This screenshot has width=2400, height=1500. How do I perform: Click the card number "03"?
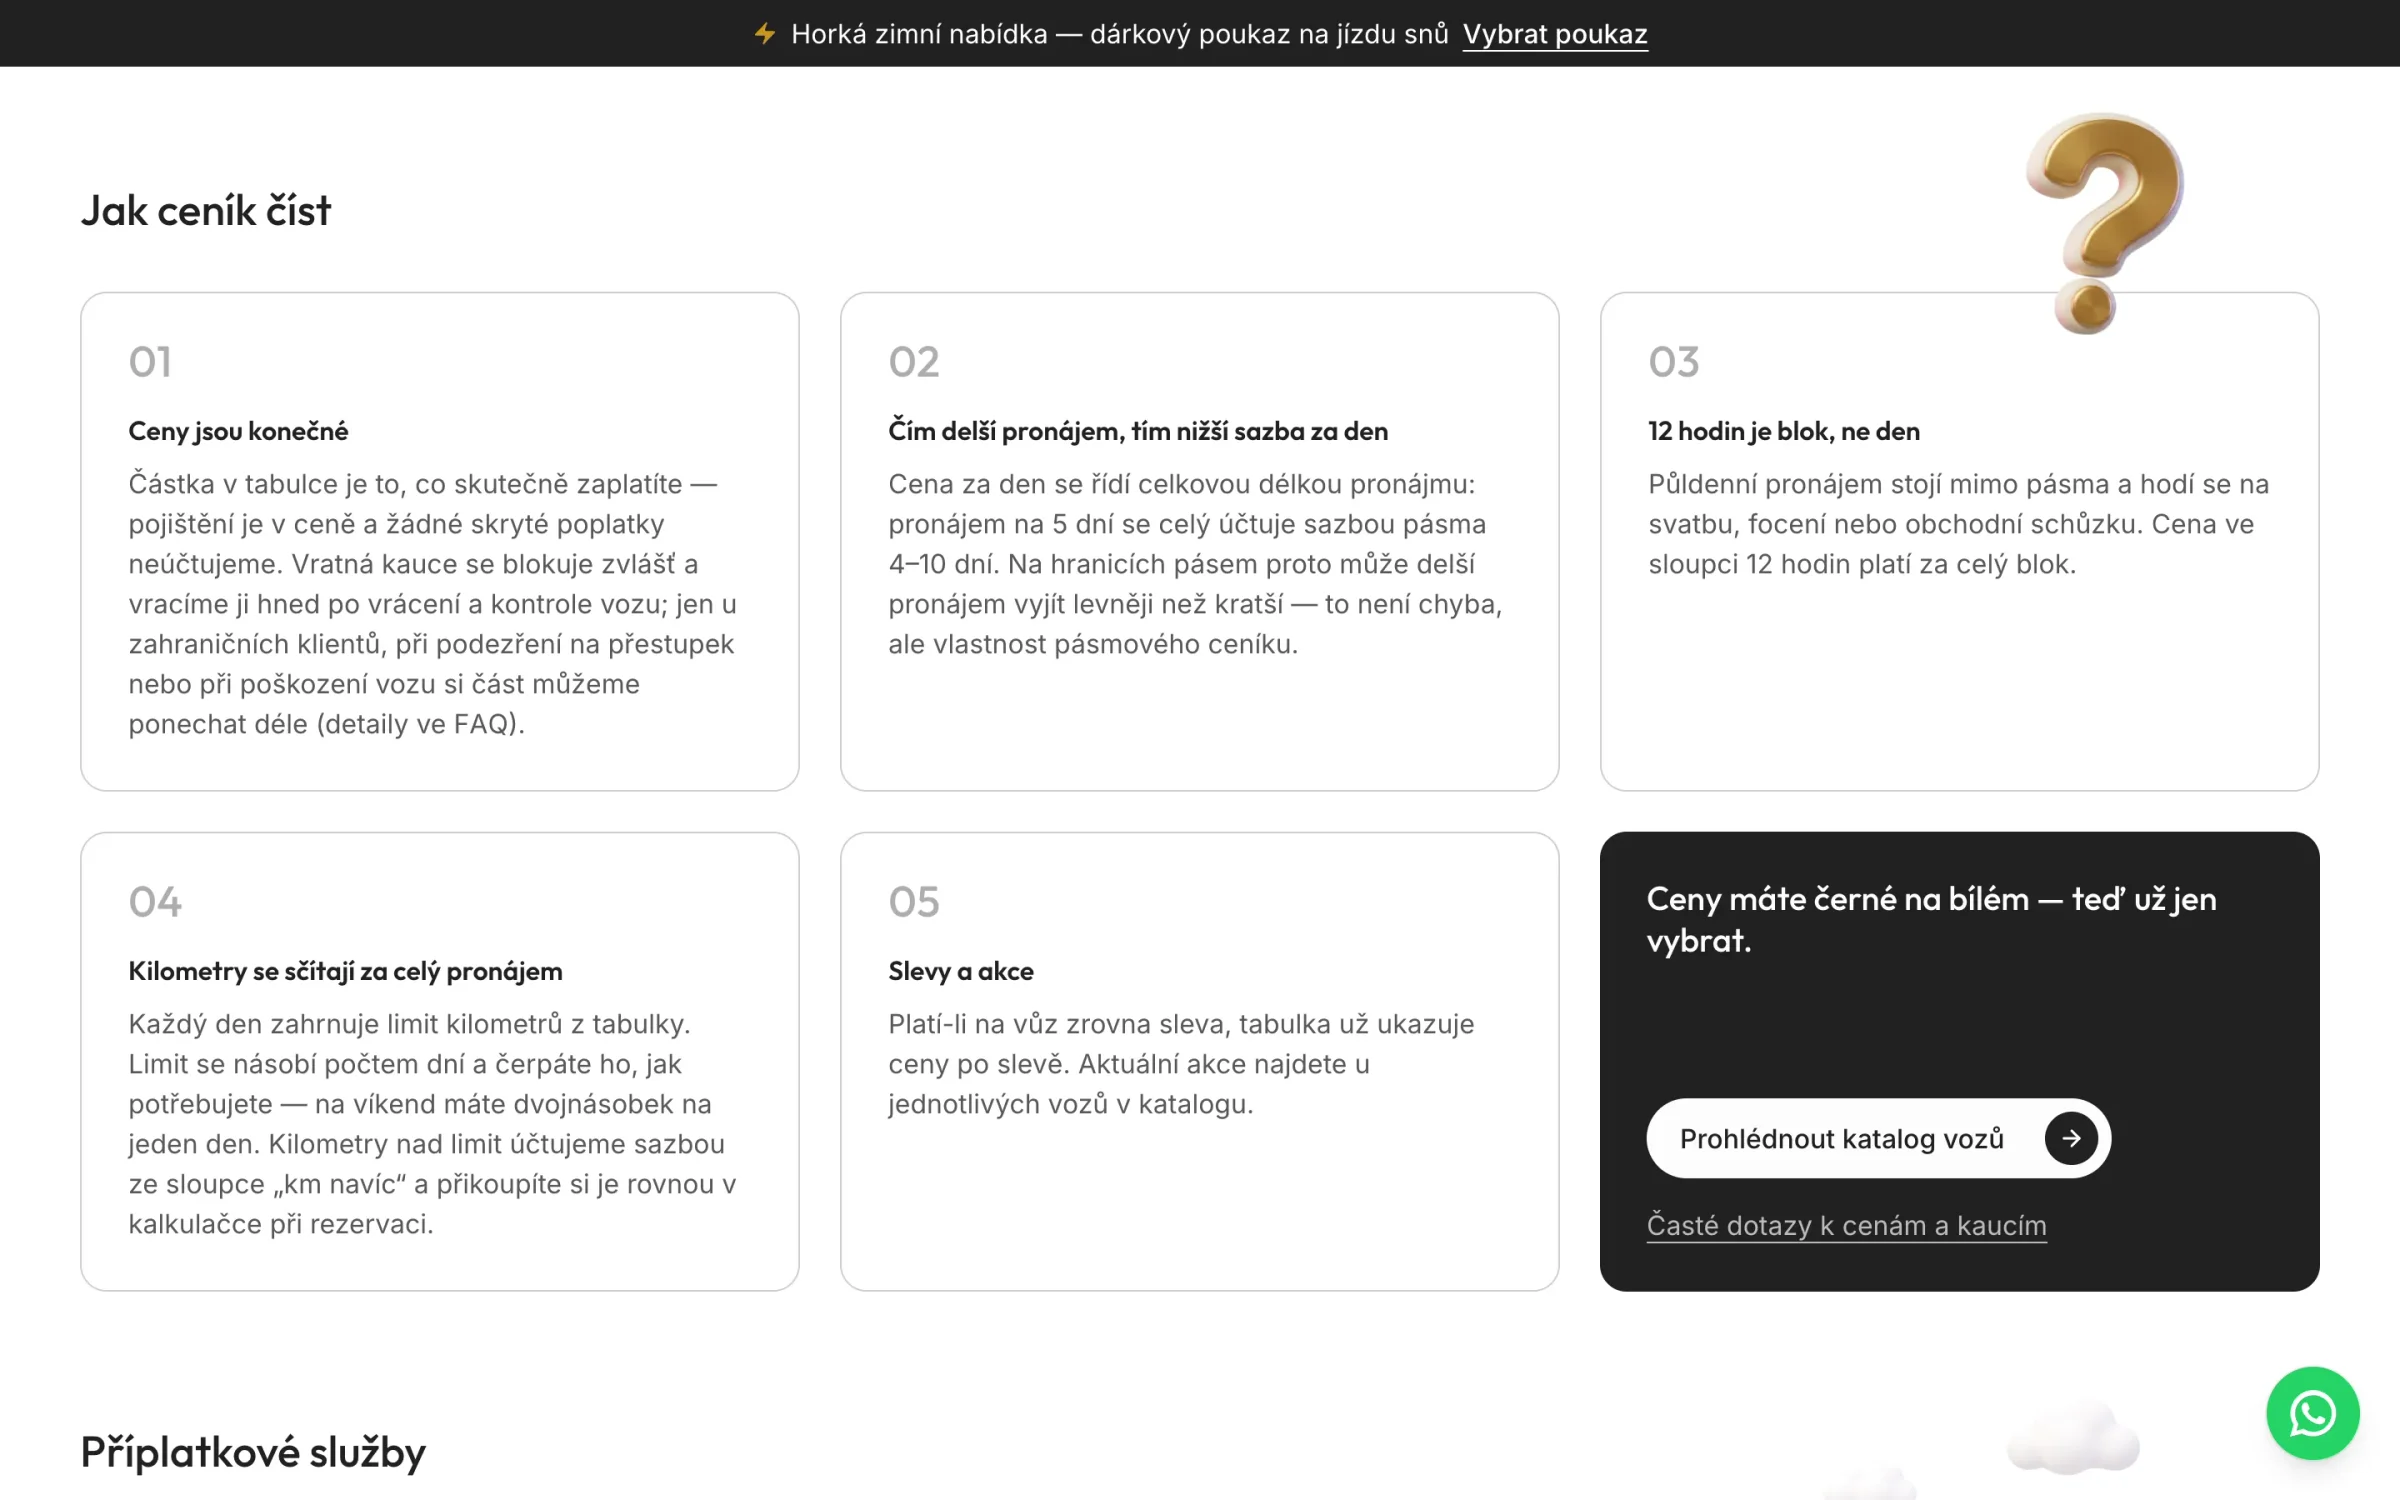click(x=1674, y=362)
